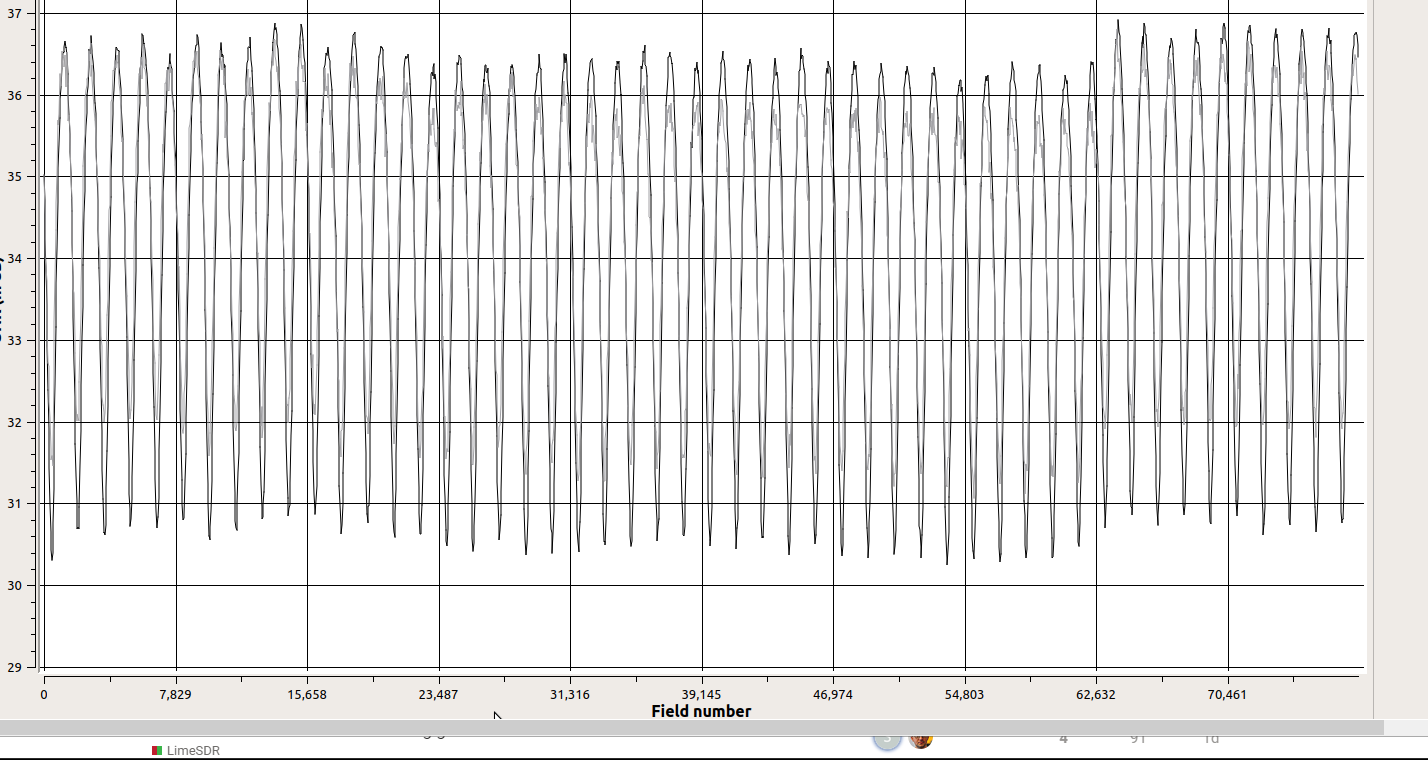Open the LimeSDR tag link
This screenshot has width=1428, height=760.
point(193,751)
